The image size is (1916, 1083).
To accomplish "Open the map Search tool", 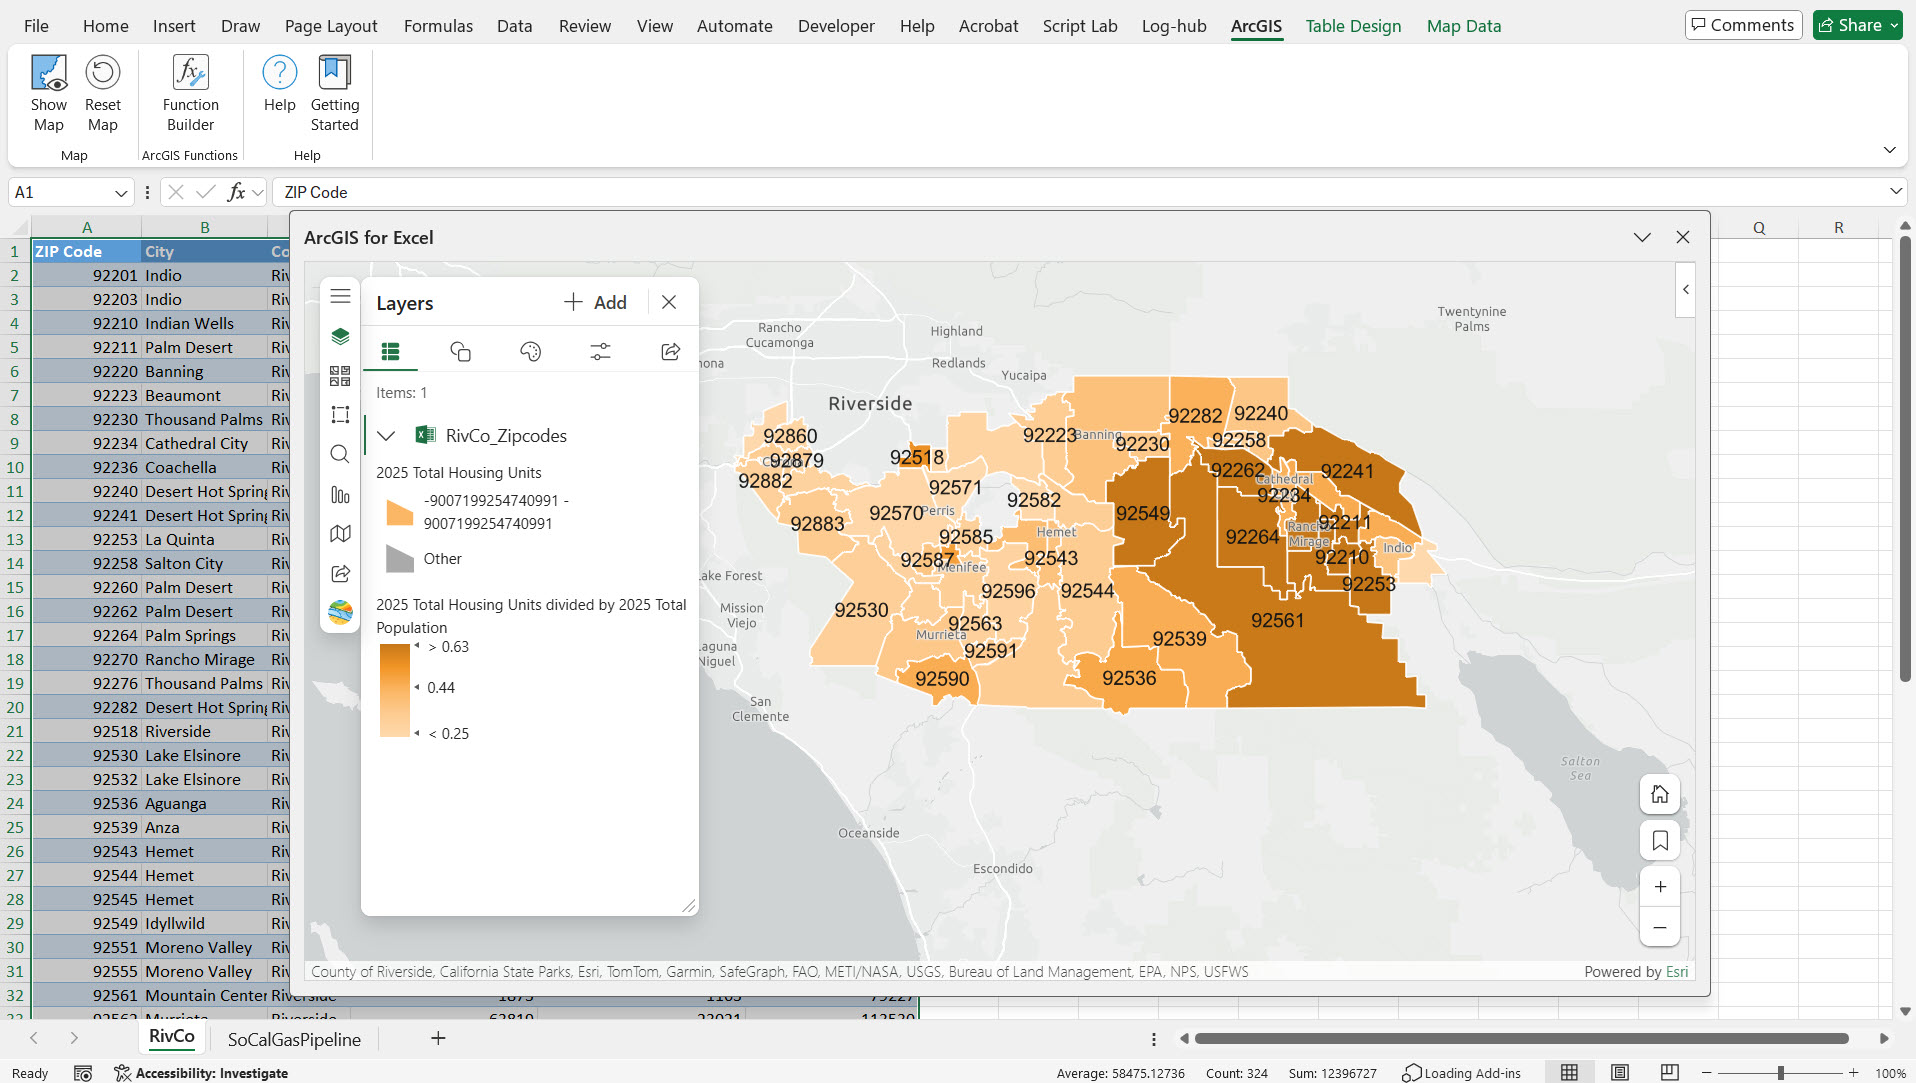I will tap(340, 454).
